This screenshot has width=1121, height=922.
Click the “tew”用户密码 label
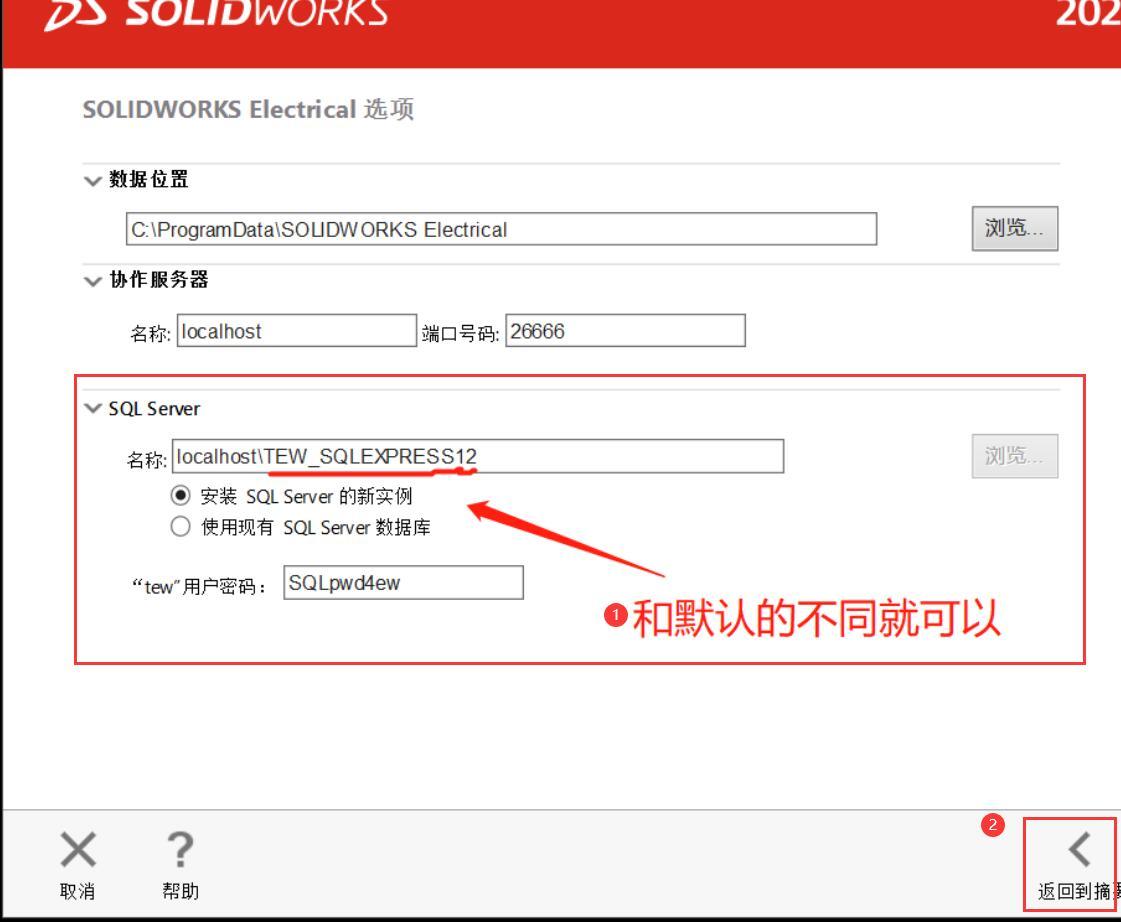(x=199, y=587)
